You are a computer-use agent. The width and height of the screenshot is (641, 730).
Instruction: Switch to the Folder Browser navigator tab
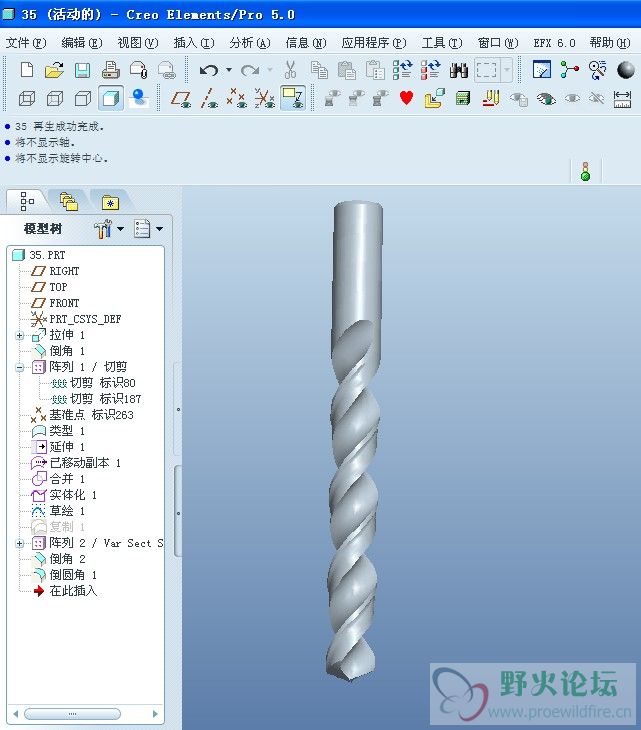pyautogui.click(x=69, y=202)
